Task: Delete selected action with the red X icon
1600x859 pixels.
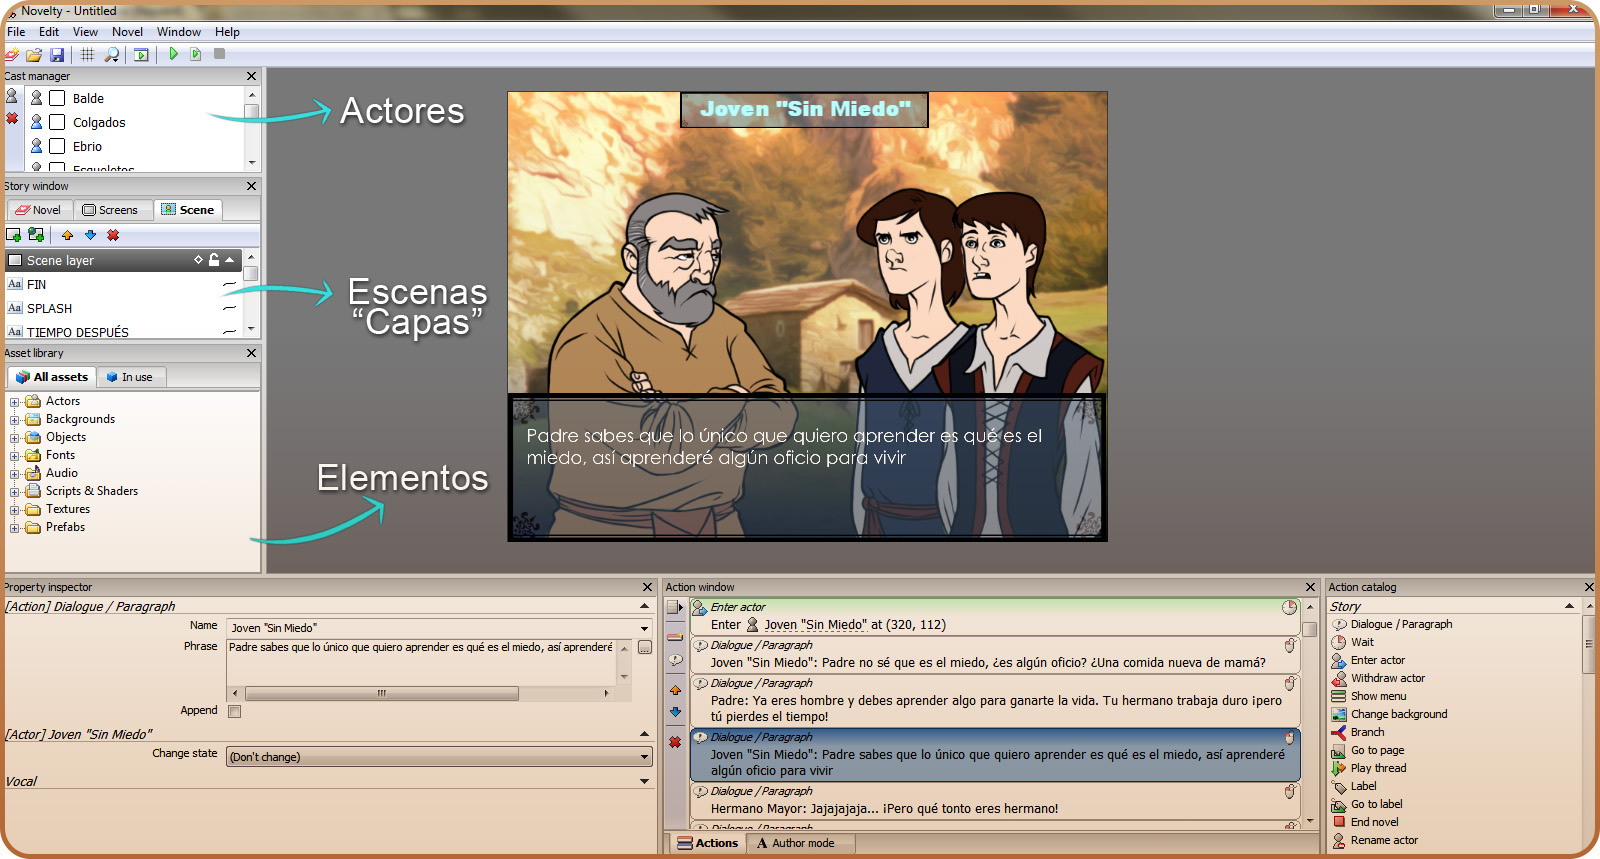Action: point(675,742)
